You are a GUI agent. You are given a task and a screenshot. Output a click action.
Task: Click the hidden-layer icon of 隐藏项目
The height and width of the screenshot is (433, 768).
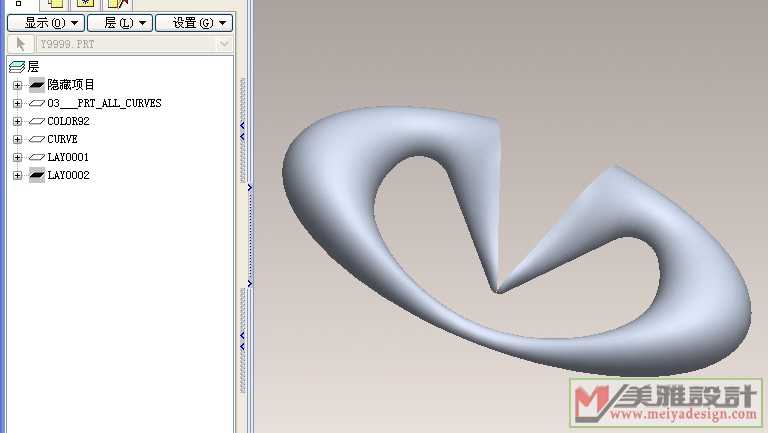[37, 85]
